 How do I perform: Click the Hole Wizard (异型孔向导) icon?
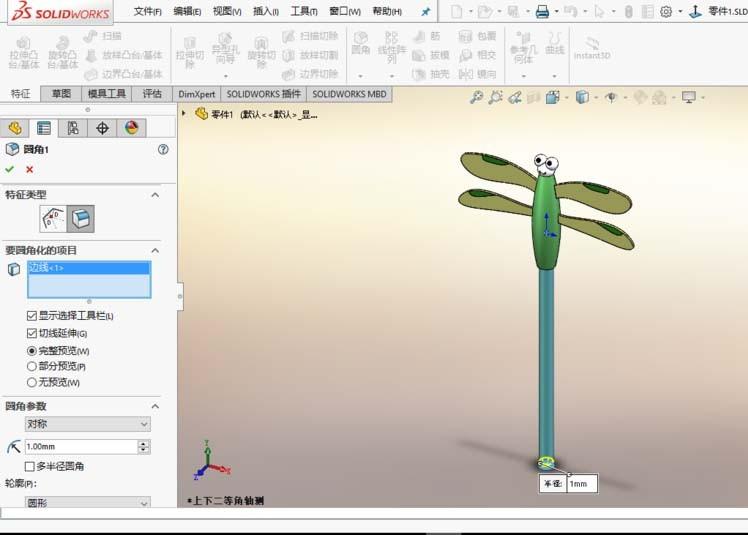[225, 49]
